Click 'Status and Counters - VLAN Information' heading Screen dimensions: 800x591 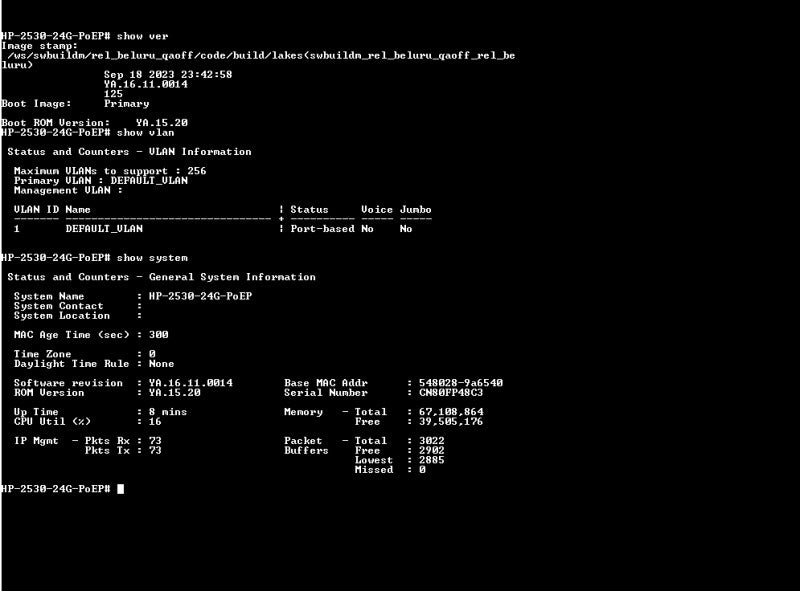coord(129,152)
